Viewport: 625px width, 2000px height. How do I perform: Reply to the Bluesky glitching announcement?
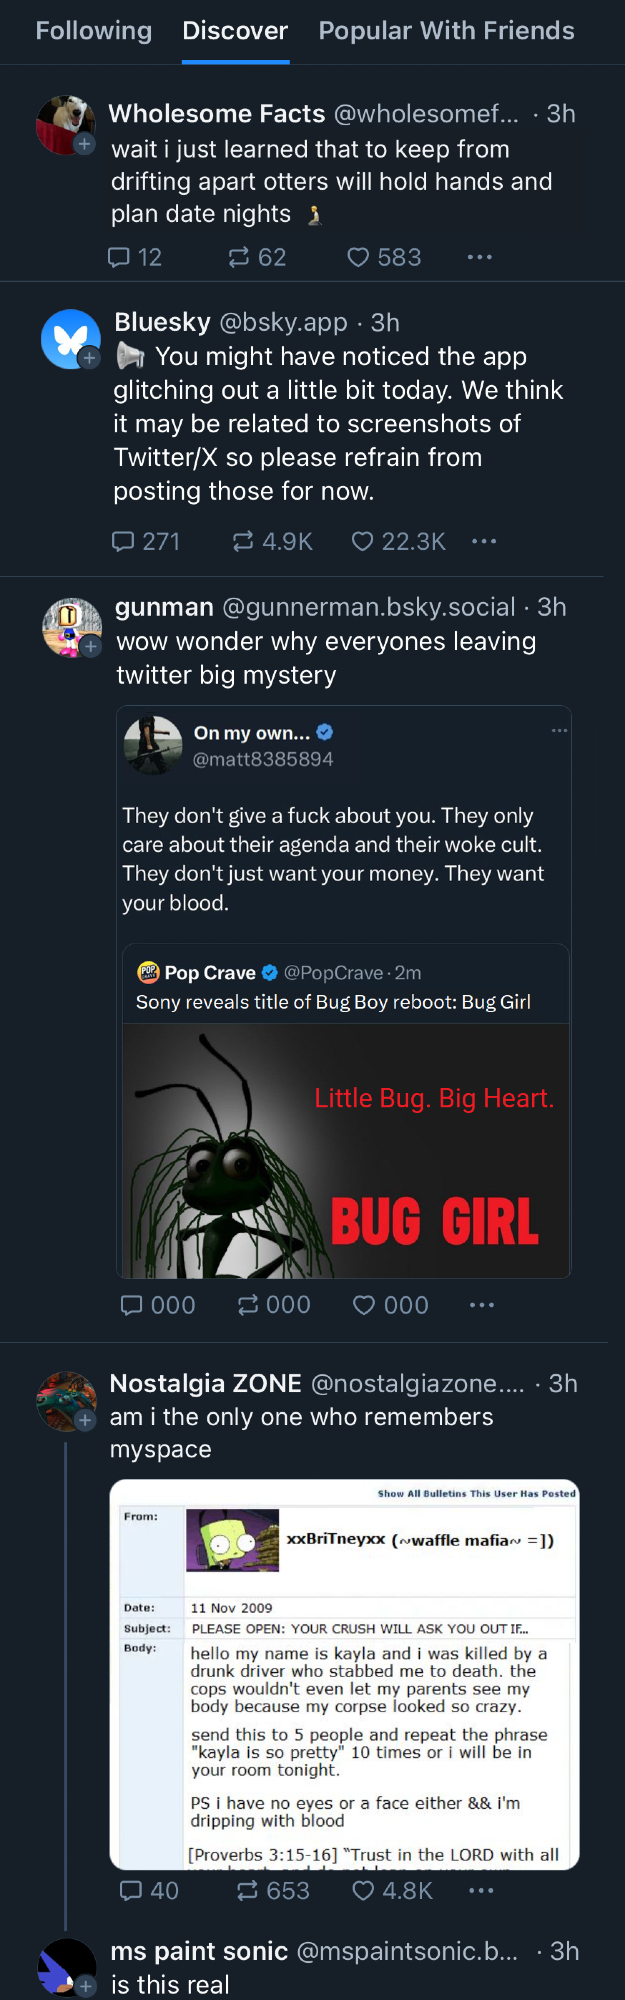(x=123, y=542)
